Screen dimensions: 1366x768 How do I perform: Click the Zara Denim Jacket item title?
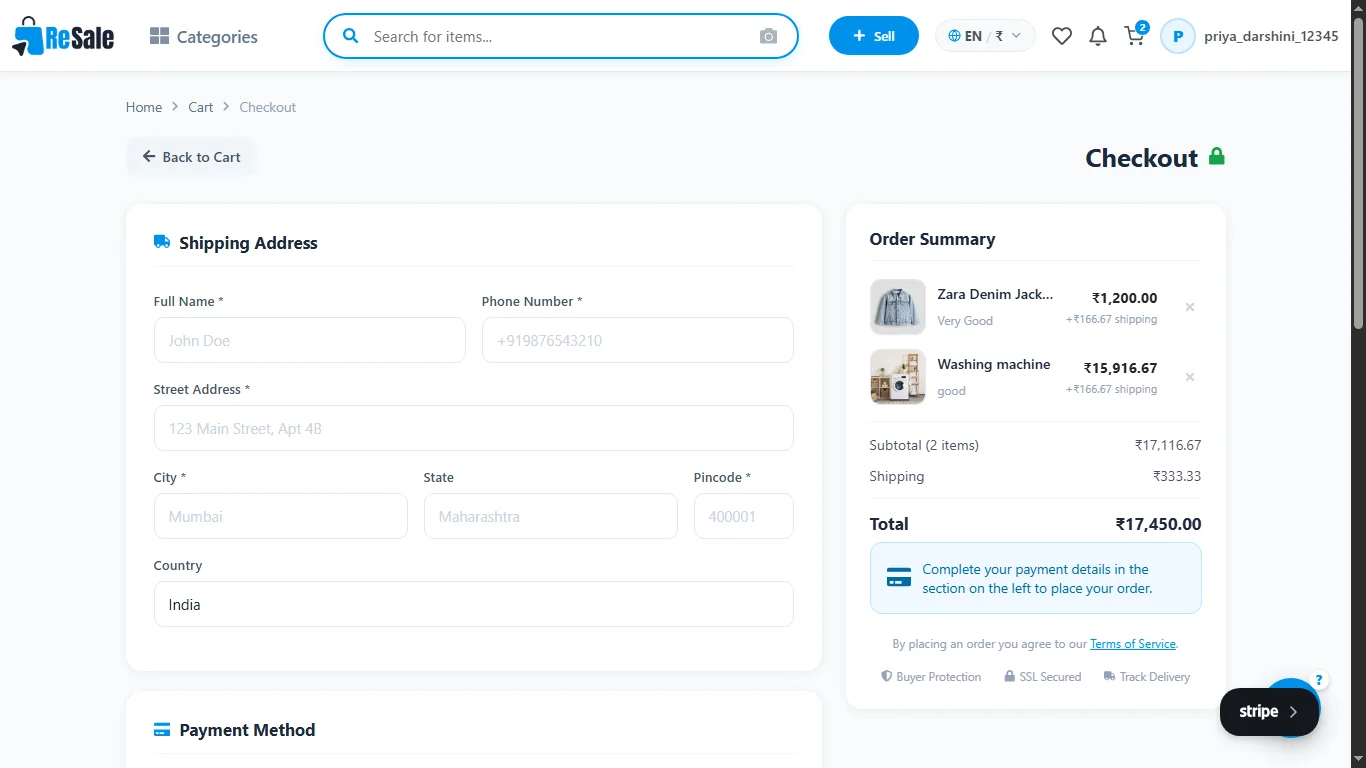[995, 294]
